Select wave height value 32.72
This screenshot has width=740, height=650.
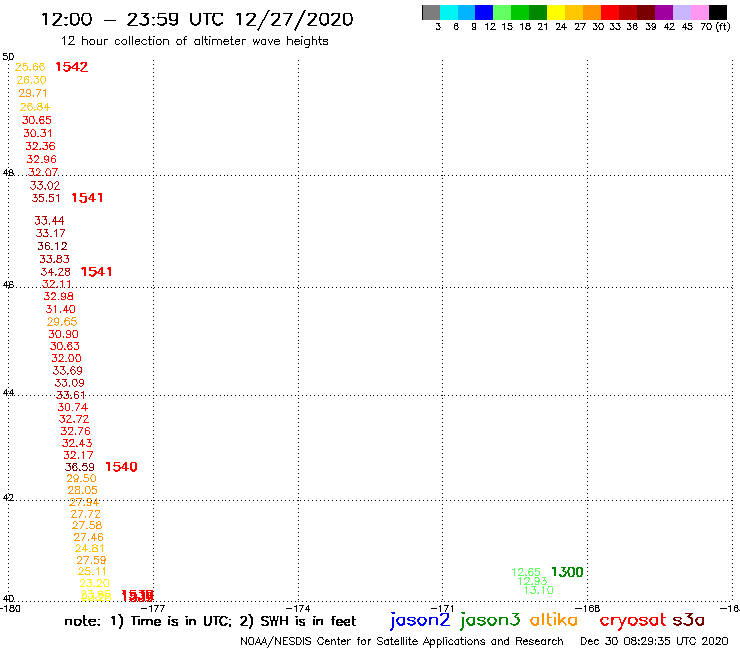coord(74,419)
